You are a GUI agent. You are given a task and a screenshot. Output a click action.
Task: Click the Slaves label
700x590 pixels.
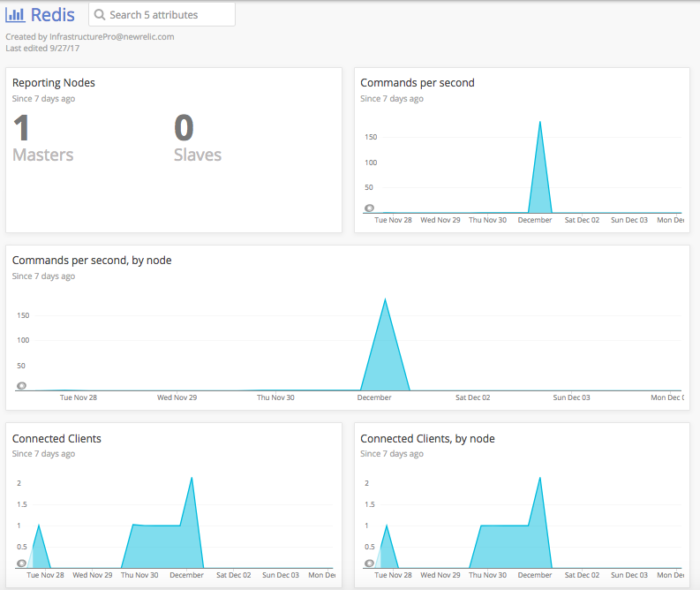point(198,155)
